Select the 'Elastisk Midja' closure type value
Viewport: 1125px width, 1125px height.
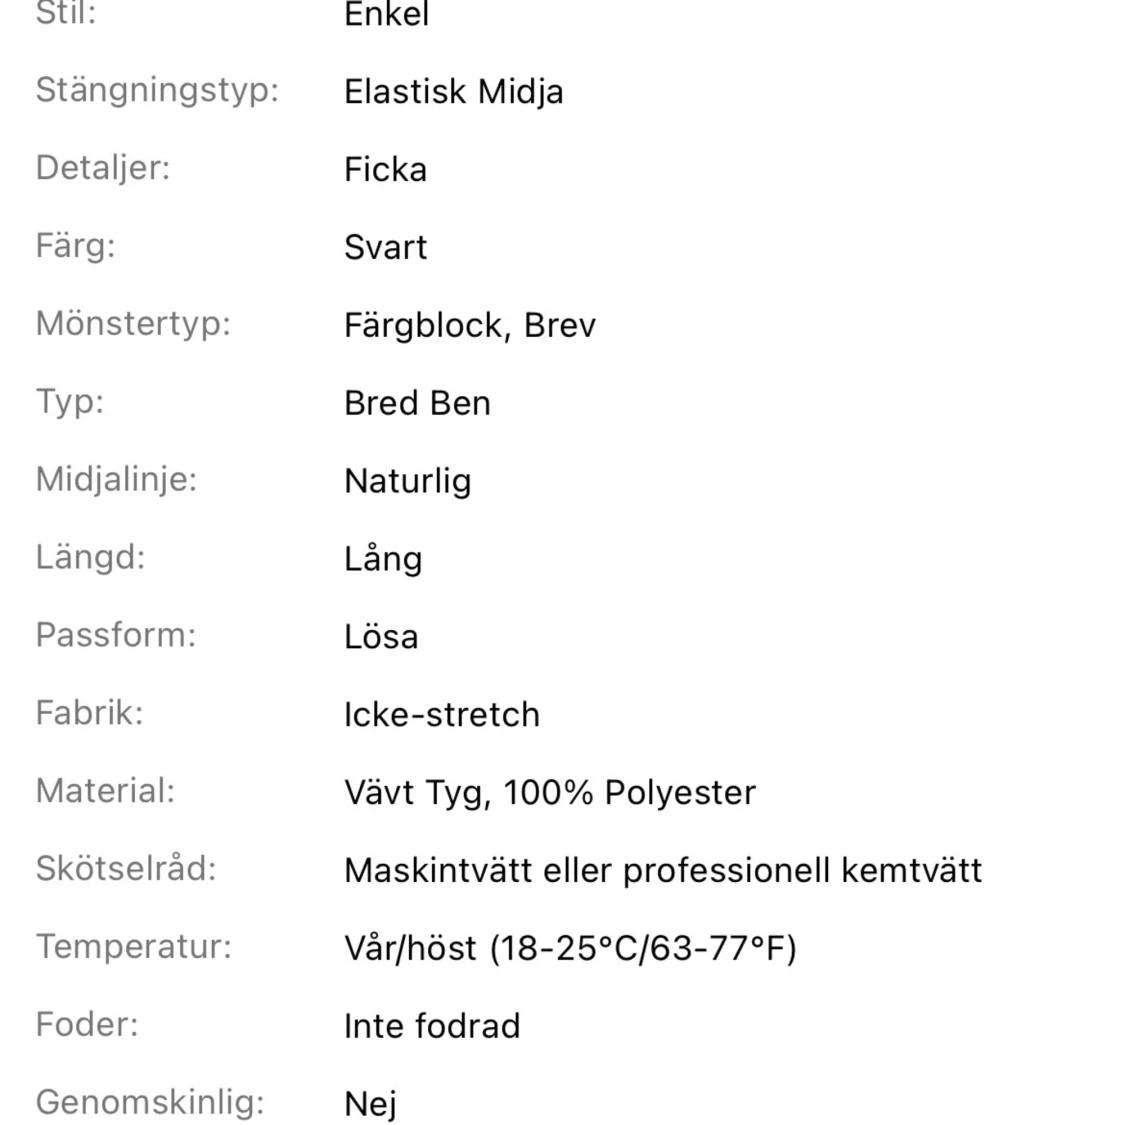click(453, 92)
